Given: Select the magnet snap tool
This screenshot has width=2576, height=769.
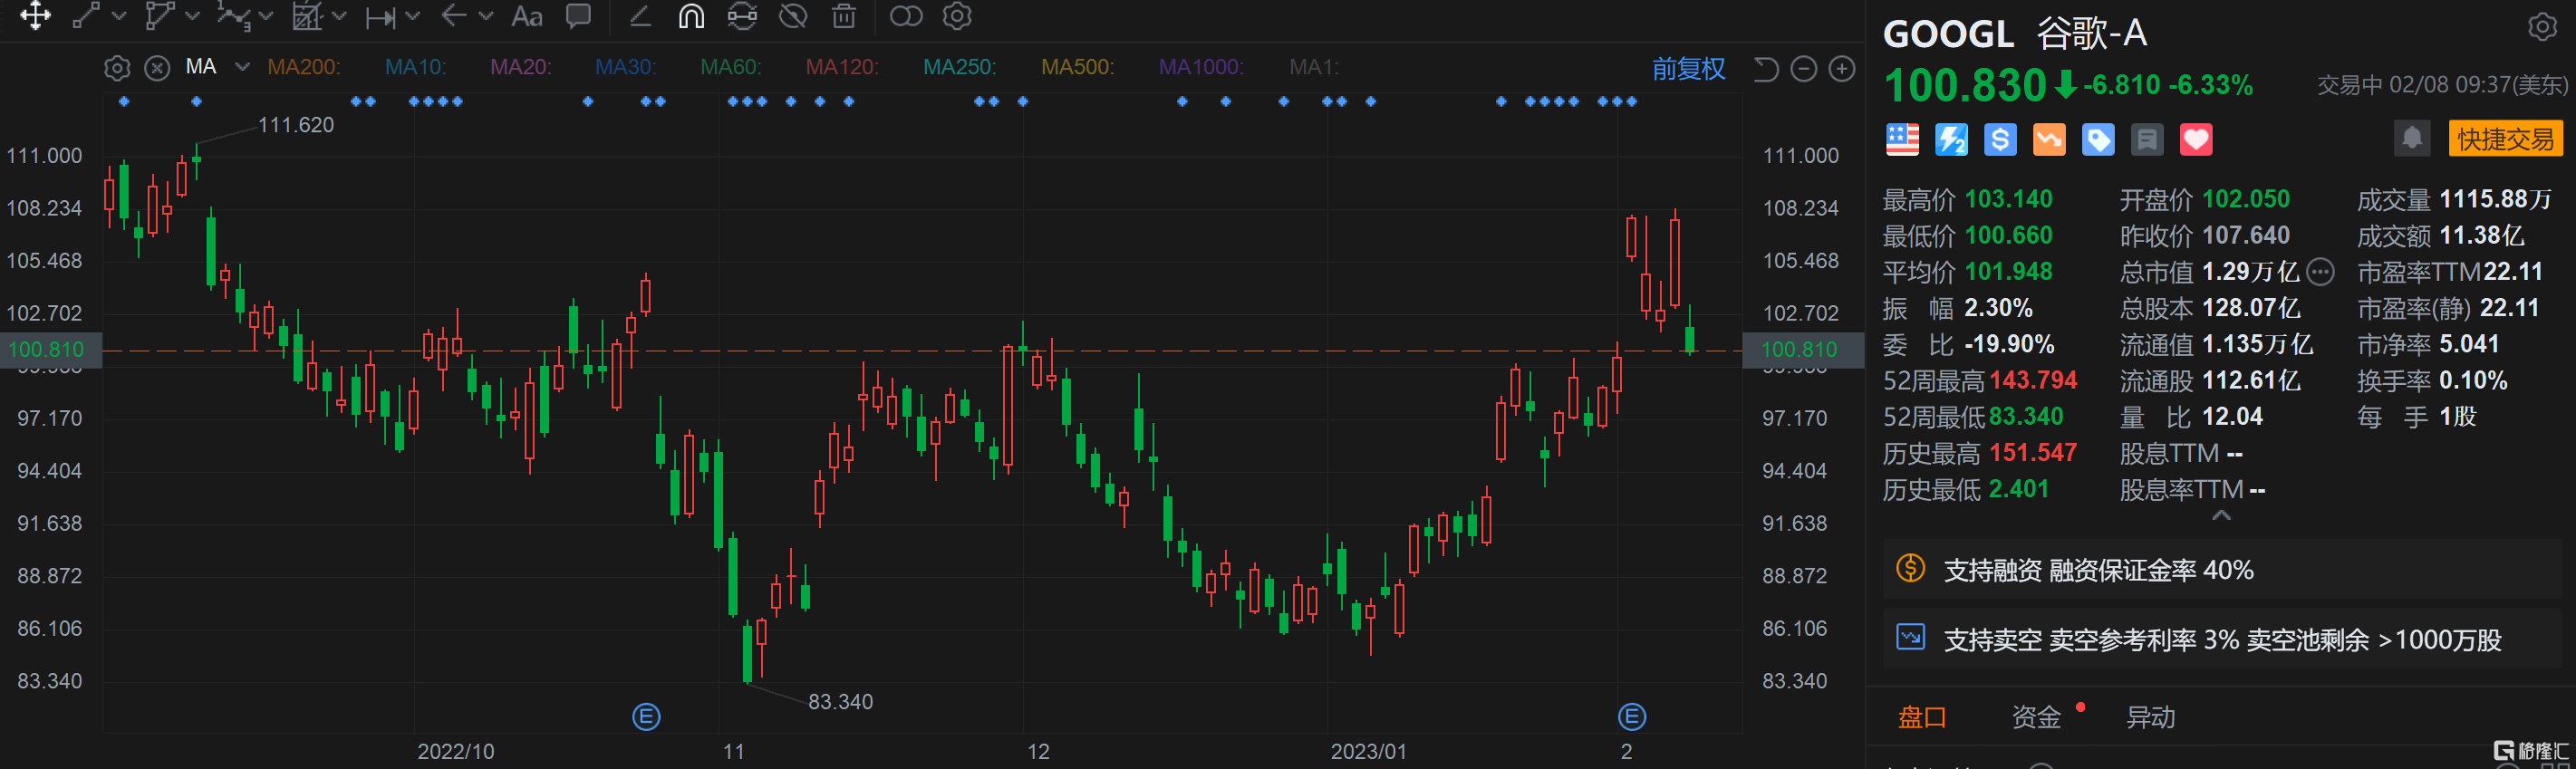Looking at the screenshot, I should [691, 17].
